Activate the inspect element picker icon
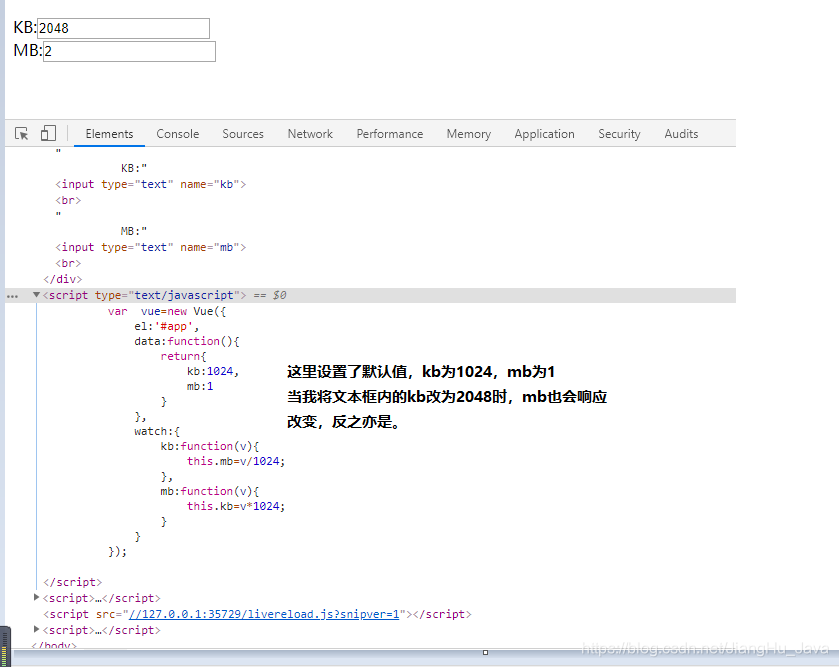The height and width of the screenshot is (667, 839). [x=21, y=133]
